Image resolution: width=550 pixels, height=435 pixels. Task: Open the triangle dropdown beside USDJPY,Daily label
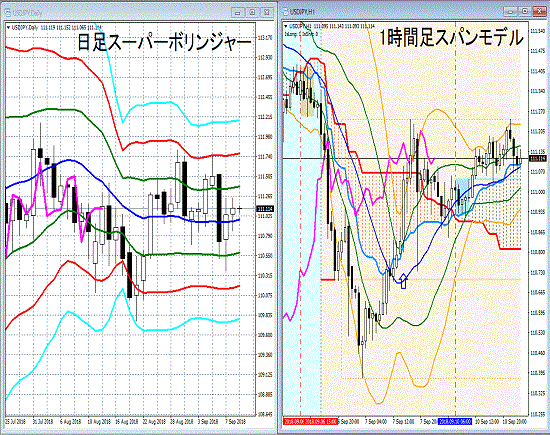tap(8, 27)
